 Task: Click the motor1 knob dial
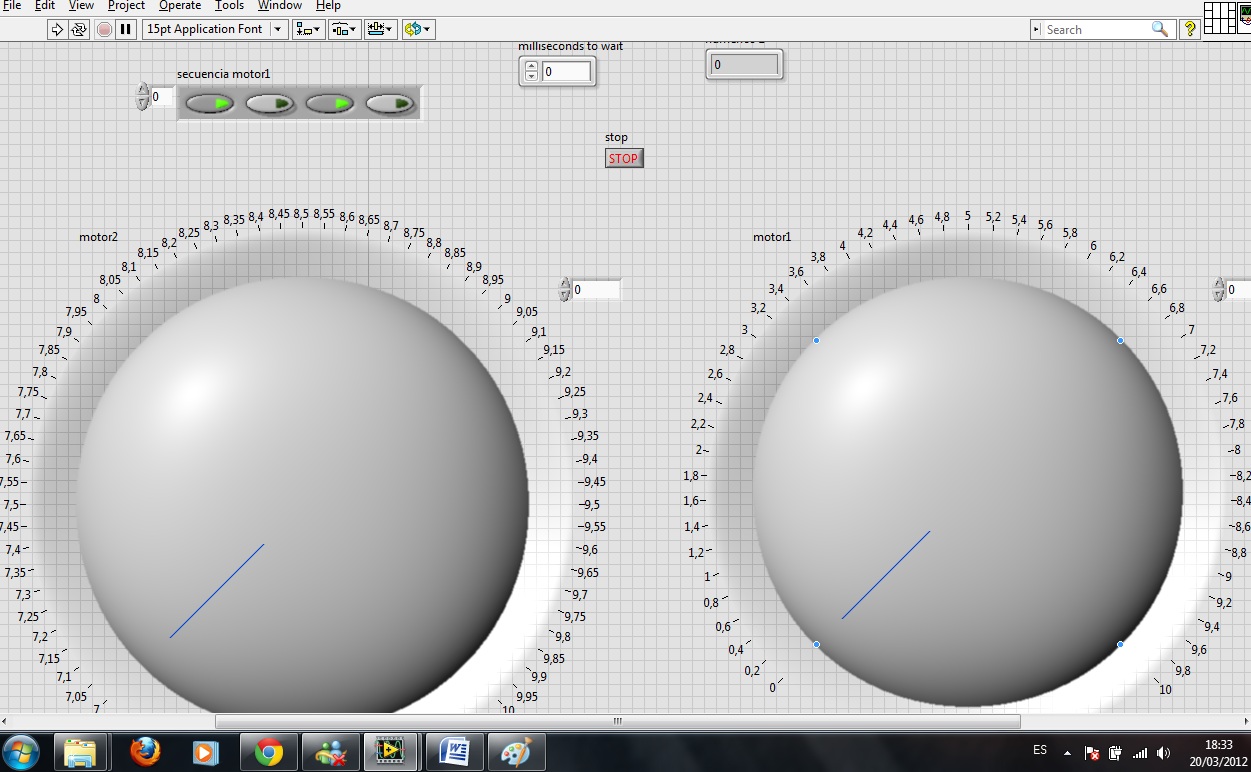[968, 492]
